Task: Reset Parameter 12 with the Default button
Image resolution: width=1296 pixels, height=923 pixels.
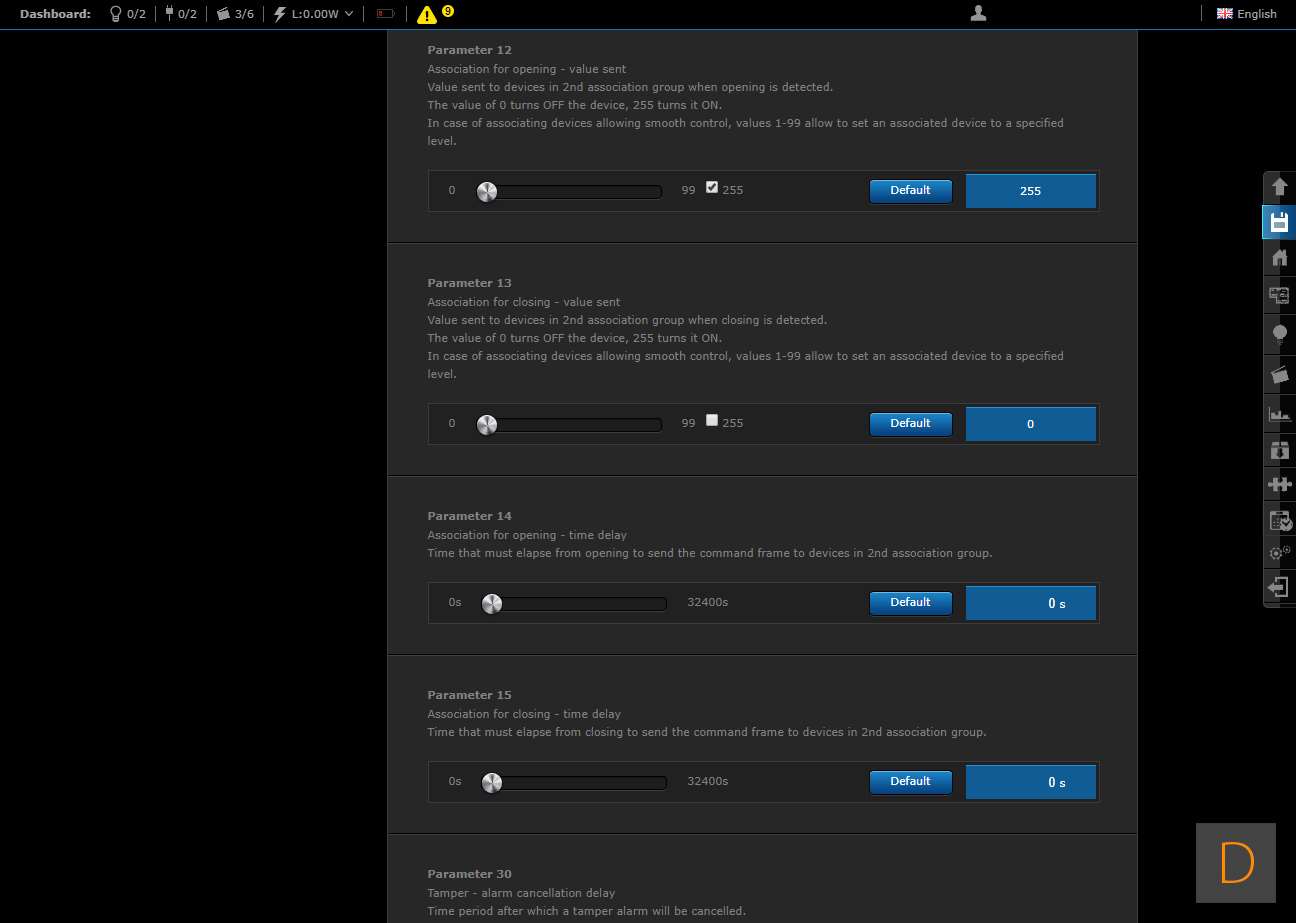Action: coord(910,190)
